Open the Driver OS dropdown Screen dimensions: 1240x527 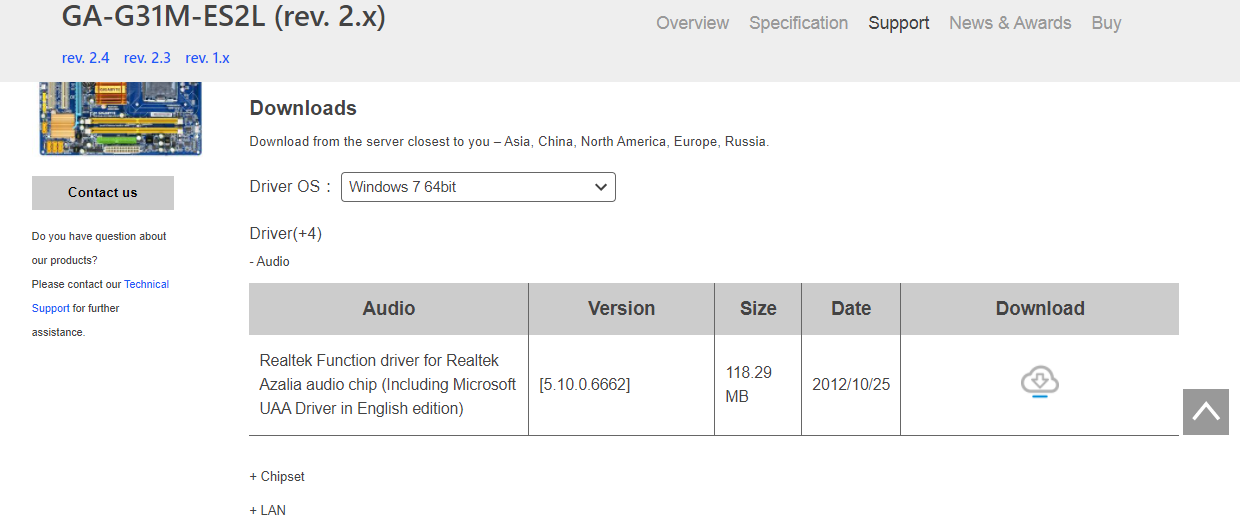point(478,187)
